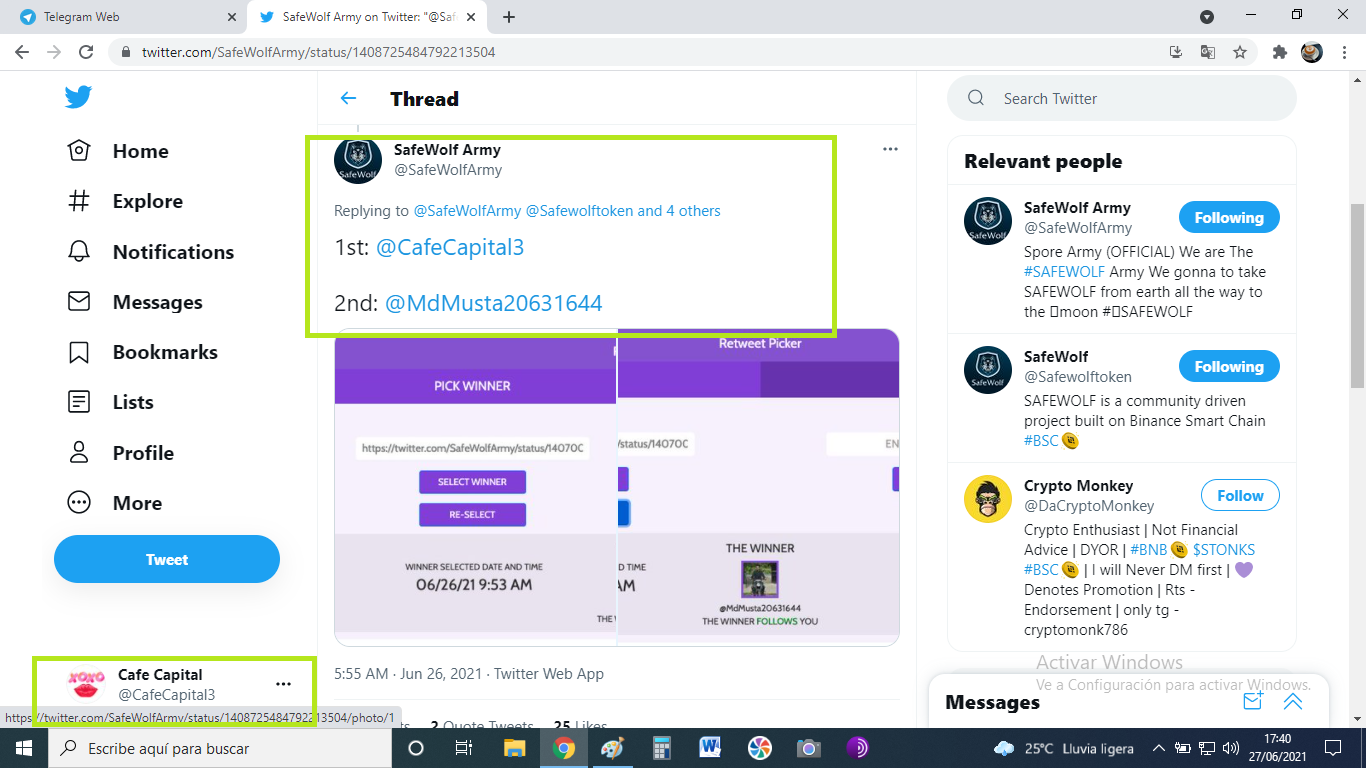Screen dimensions: 1366x768
Task: Close the Telegram Web tab
Action: 232,17
